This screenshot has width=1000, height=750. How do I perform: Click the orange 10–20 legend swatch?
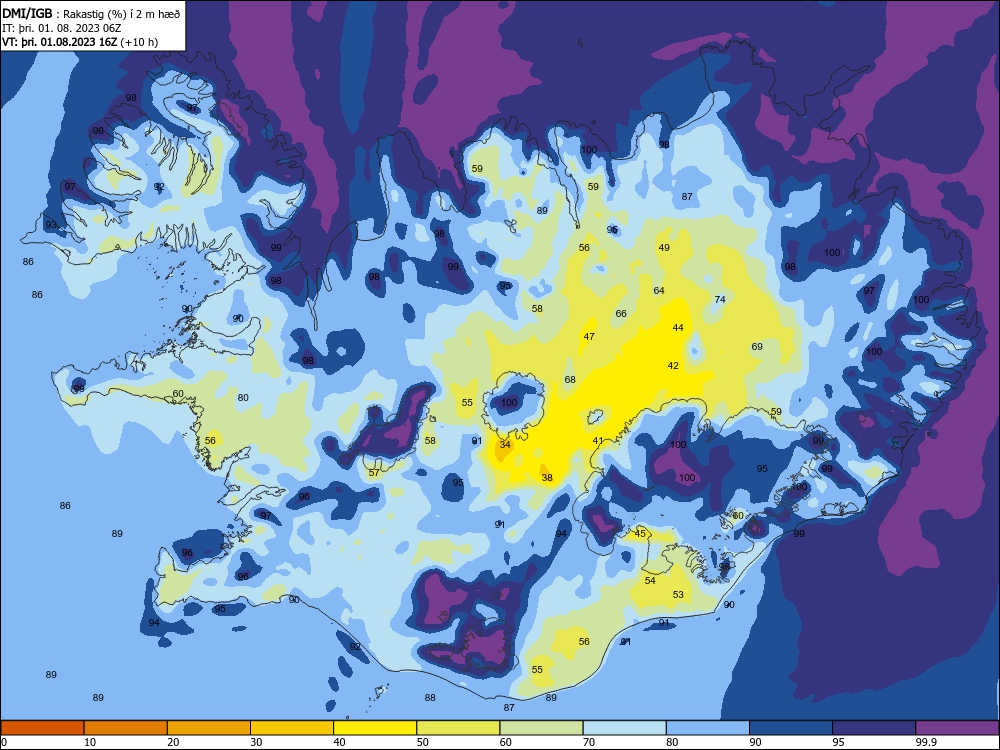[x=126, y=728]
